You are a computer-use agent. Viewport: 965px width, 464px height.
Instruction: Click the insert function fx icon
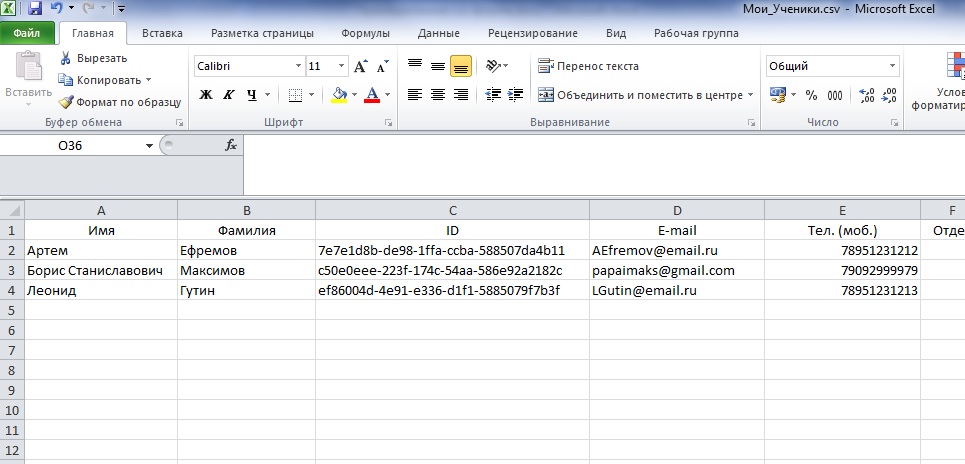231,145
